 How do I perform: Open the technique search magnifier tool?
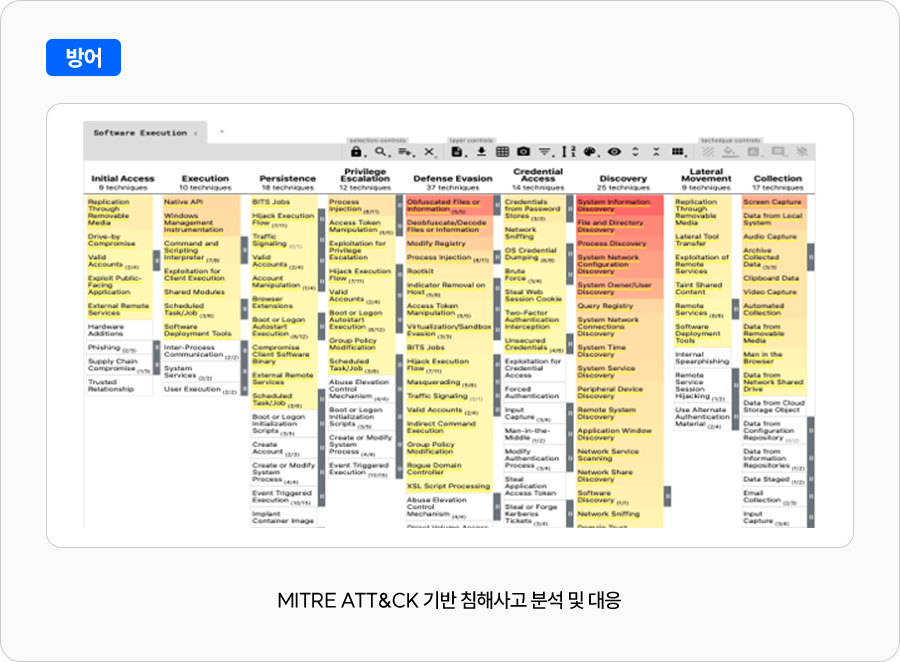pyautogui.click(x=381, y=152)
